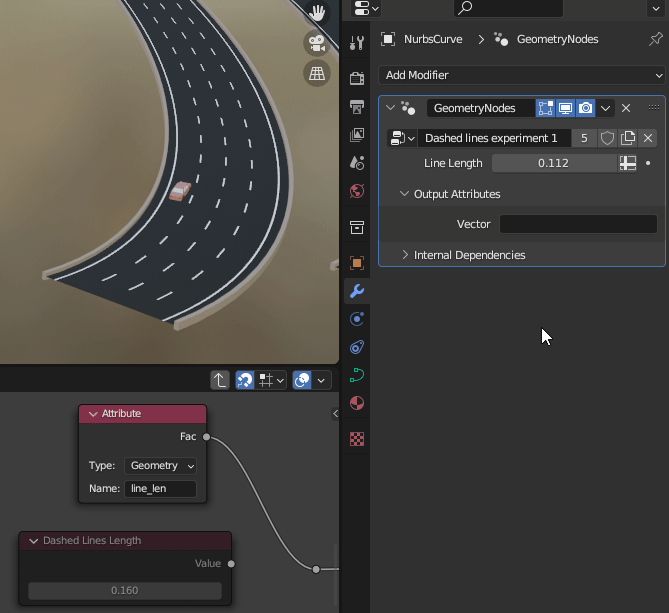669x613 pixels.
Task: Open the Object Constraints properties tab
Action: tap(357, 347)
